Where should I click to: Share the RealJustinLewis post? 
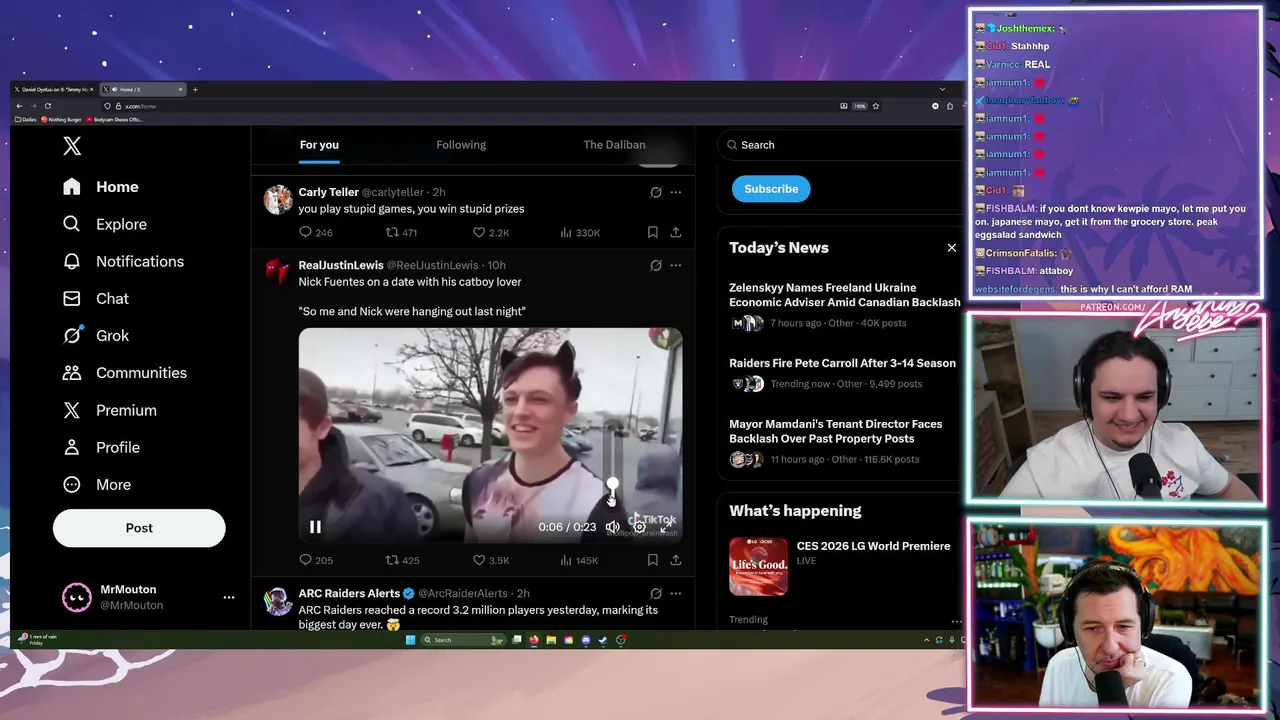pyautogui.click(x=676, y=560)
